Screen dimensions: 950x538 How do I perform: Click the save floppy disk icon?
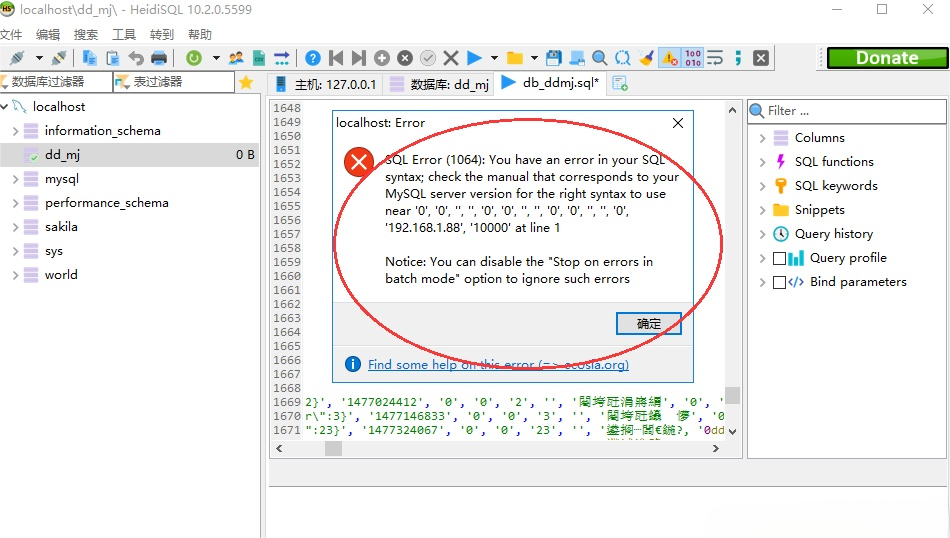coord(554,58)
